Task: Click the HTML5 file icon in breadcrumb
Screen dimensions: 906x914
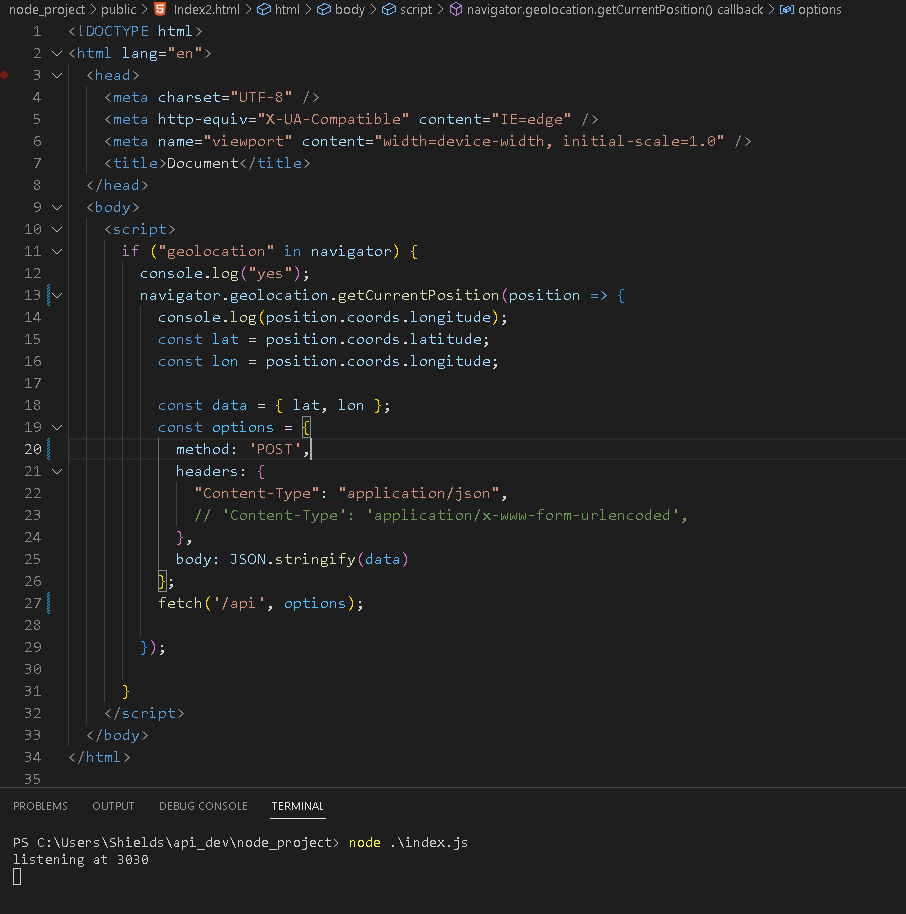Action: tap(160, 9)
